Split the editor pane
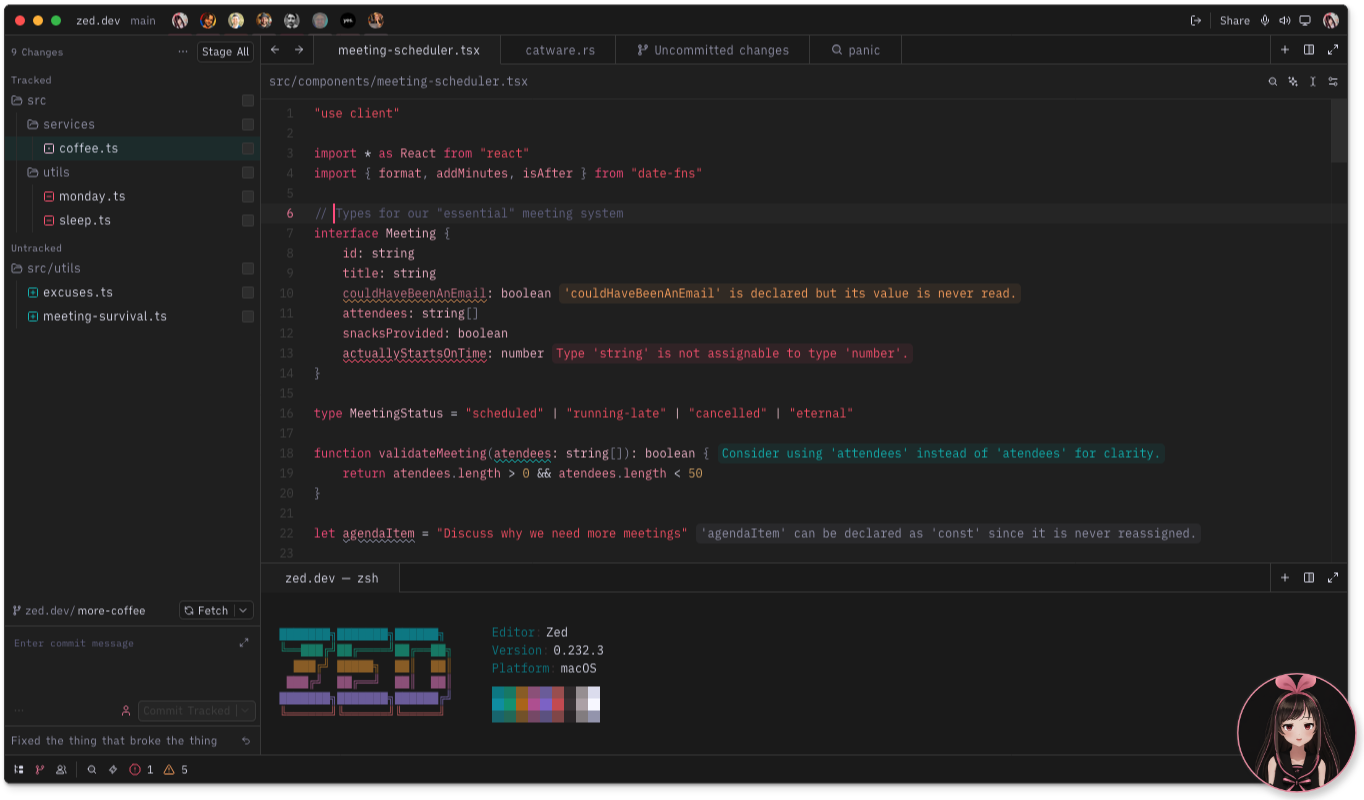Image resolution: width=1364 pixels, height=800 pixels. 1309,49
